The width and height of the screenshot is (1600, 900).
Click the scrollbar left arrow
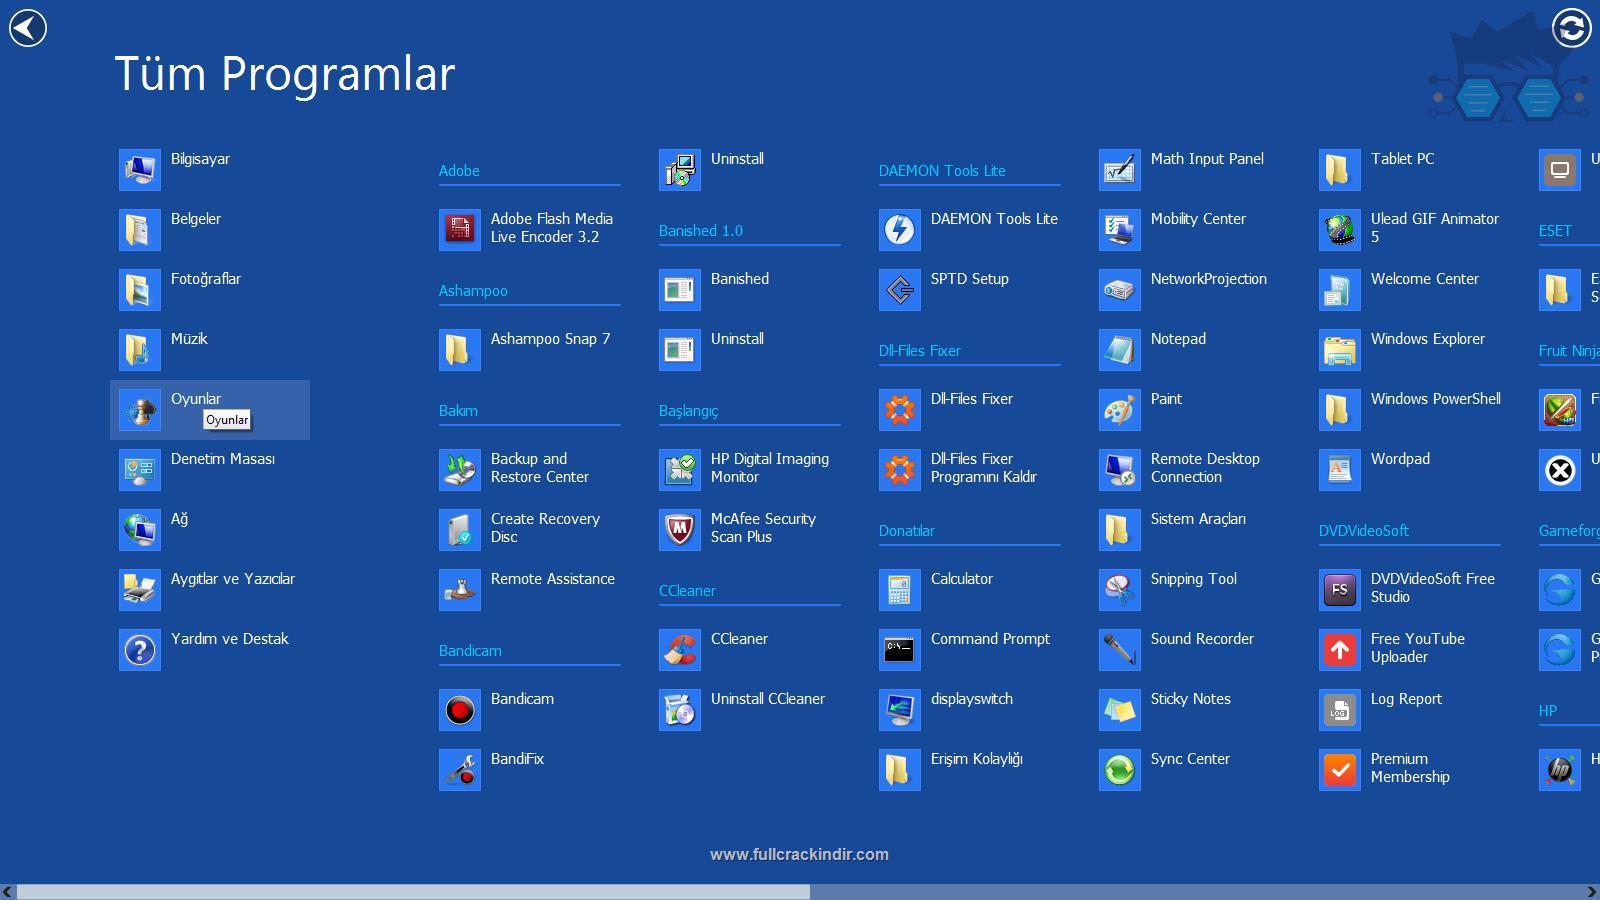[8, 891]
